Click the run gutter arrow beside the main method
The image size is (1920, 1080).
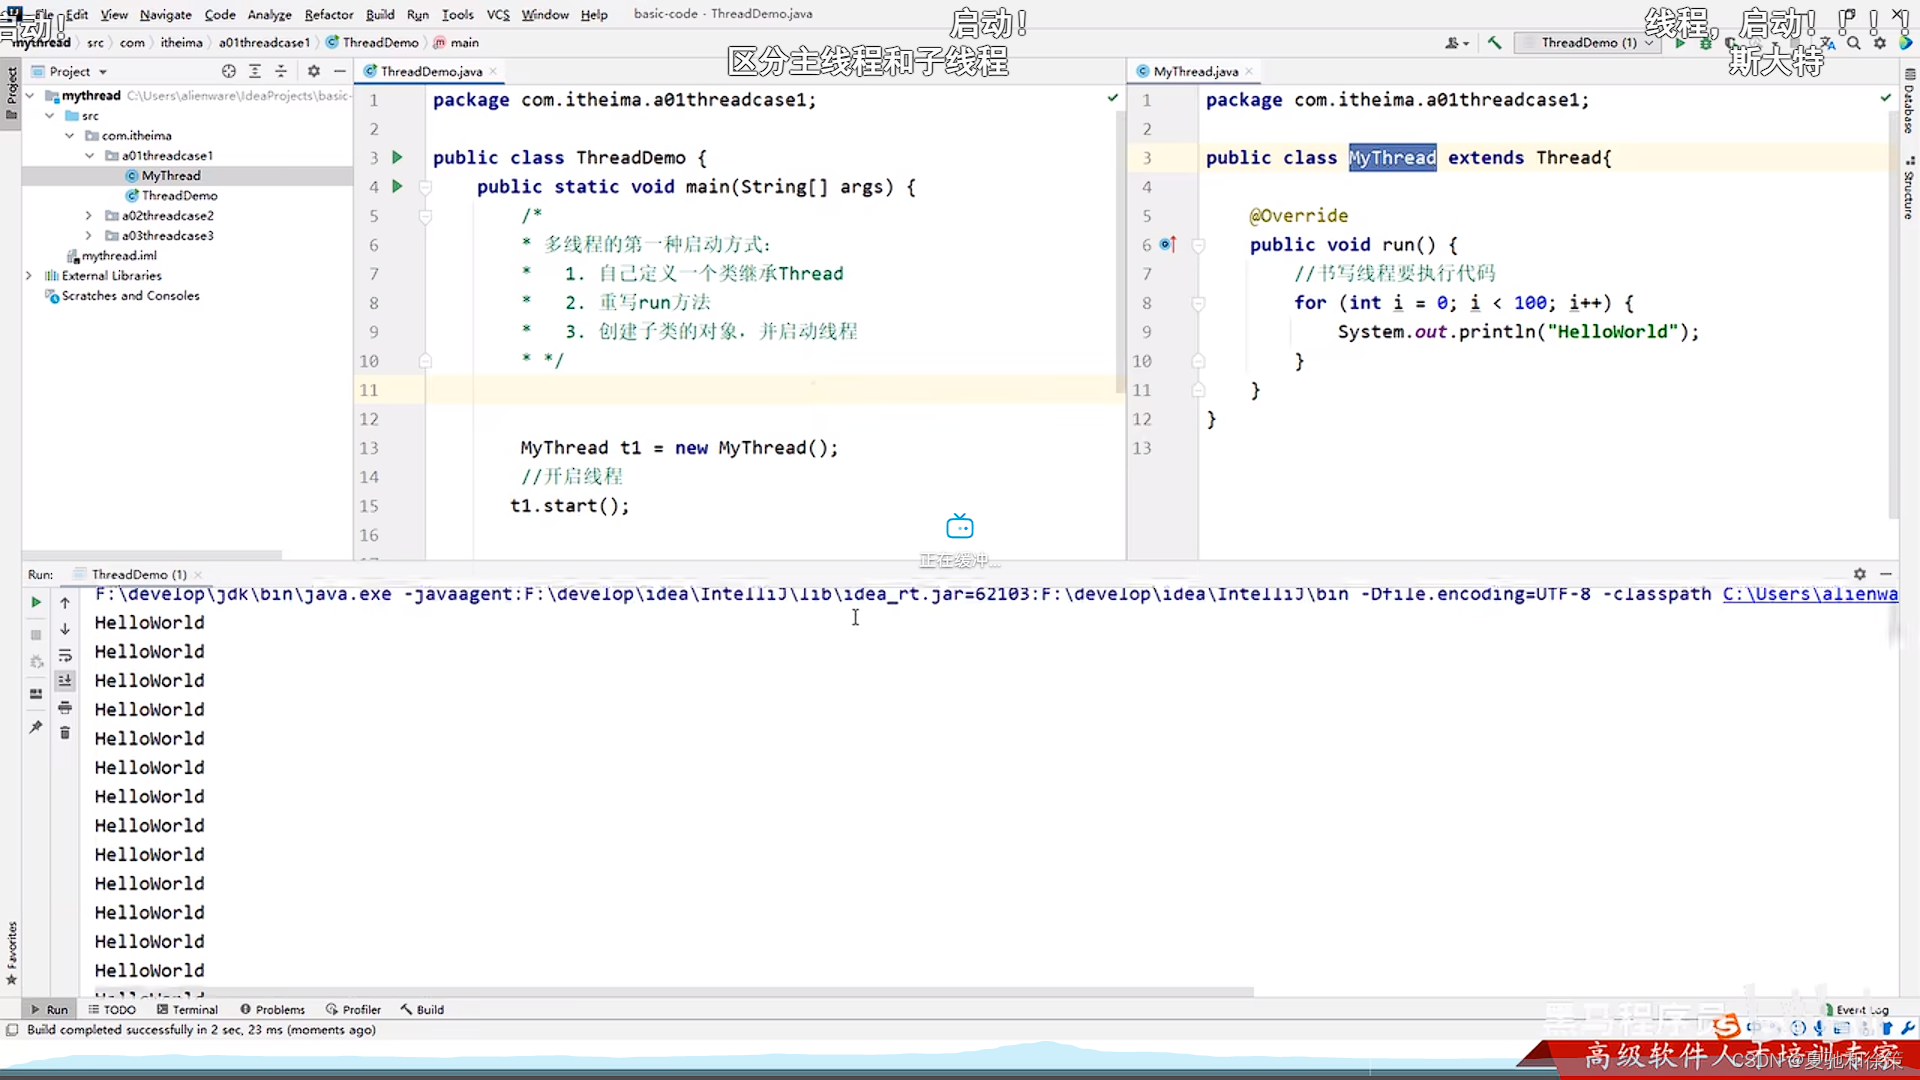point(397,186)
